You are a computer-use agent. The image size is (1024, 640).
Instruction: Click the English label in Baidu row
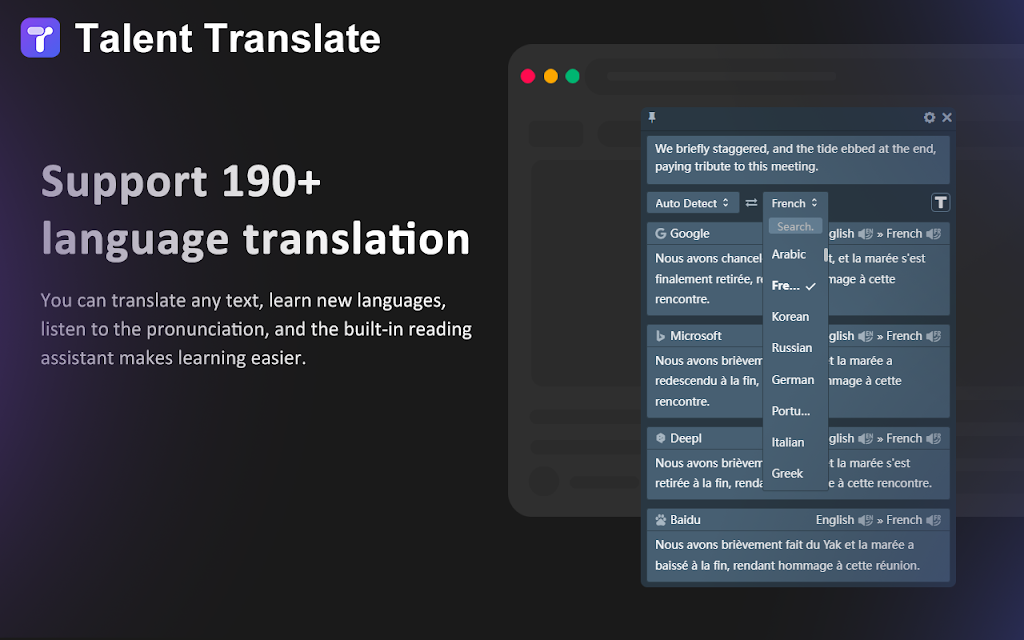point(835,520)
